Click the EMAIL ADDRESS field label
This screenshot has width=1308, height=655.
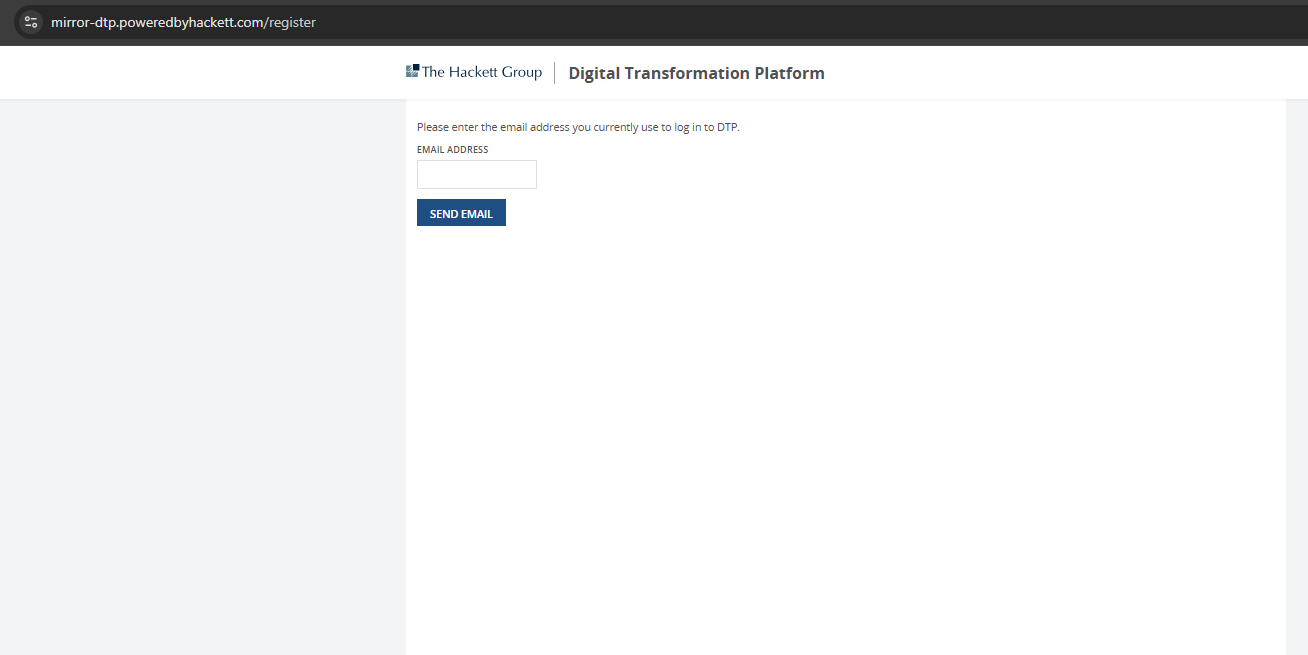[453, 150]
